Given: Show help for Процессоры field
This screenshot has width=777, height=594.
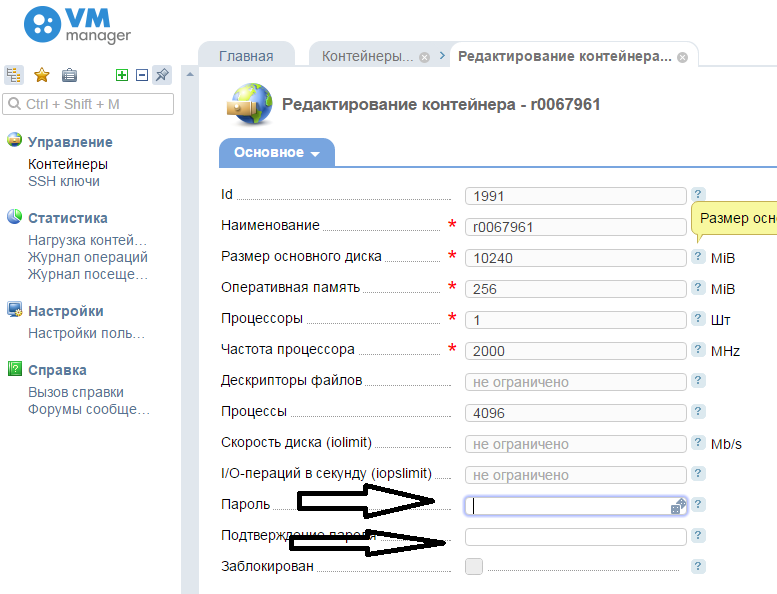Looking at the screenshot, I should pyautogui.click(x=698, y=318).
